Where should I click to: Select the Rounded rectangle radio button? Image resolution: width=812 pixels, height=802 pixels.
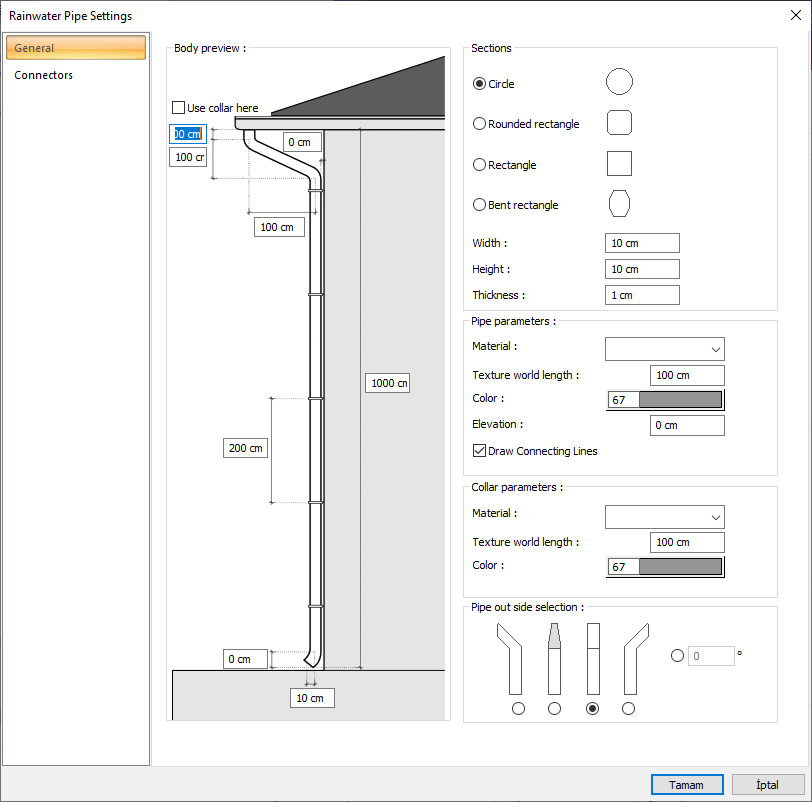479,124
